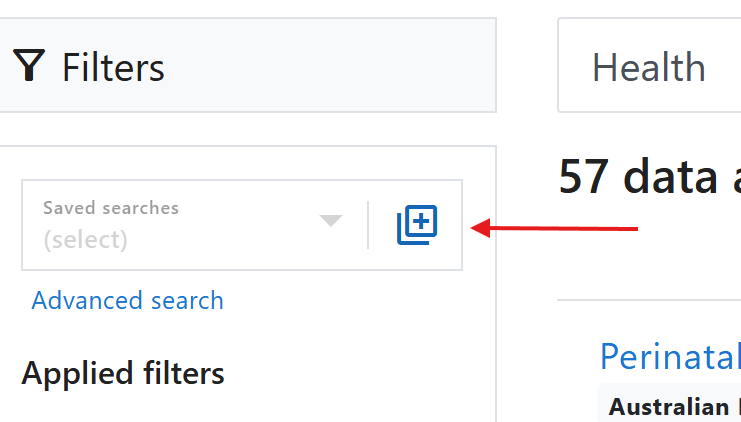The width and height of the screenshot is (741, 422).
Task: Click the Filters panel header
Action: point(248,65)
